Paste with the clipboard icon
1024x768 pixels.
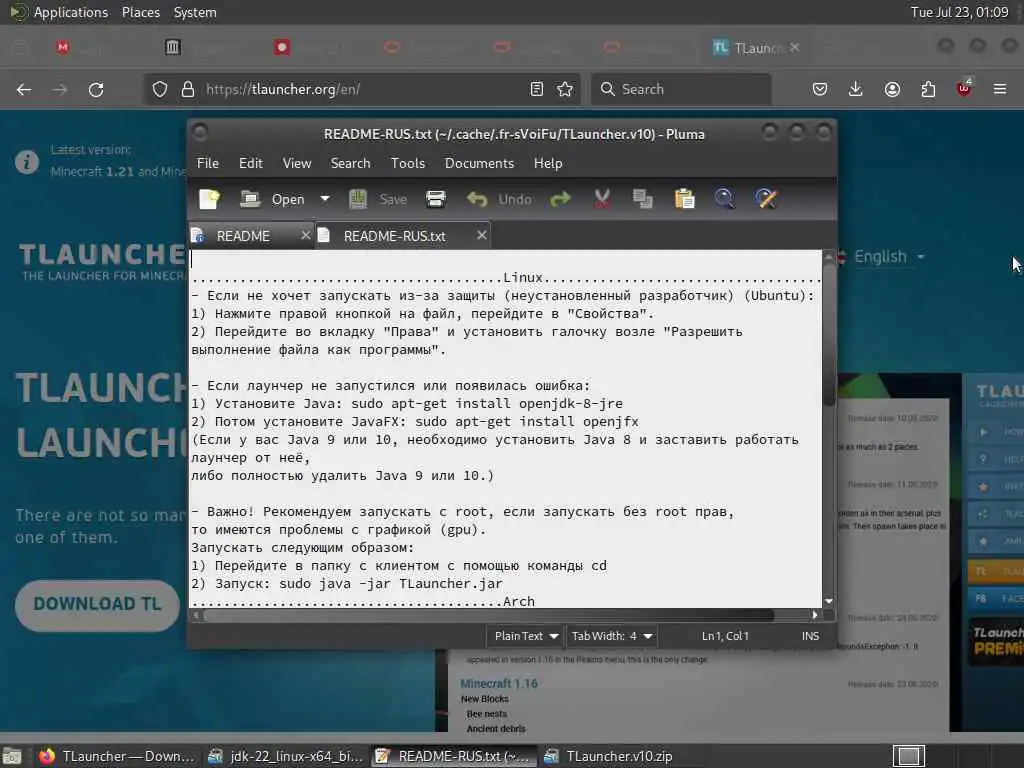click(684, 199)
